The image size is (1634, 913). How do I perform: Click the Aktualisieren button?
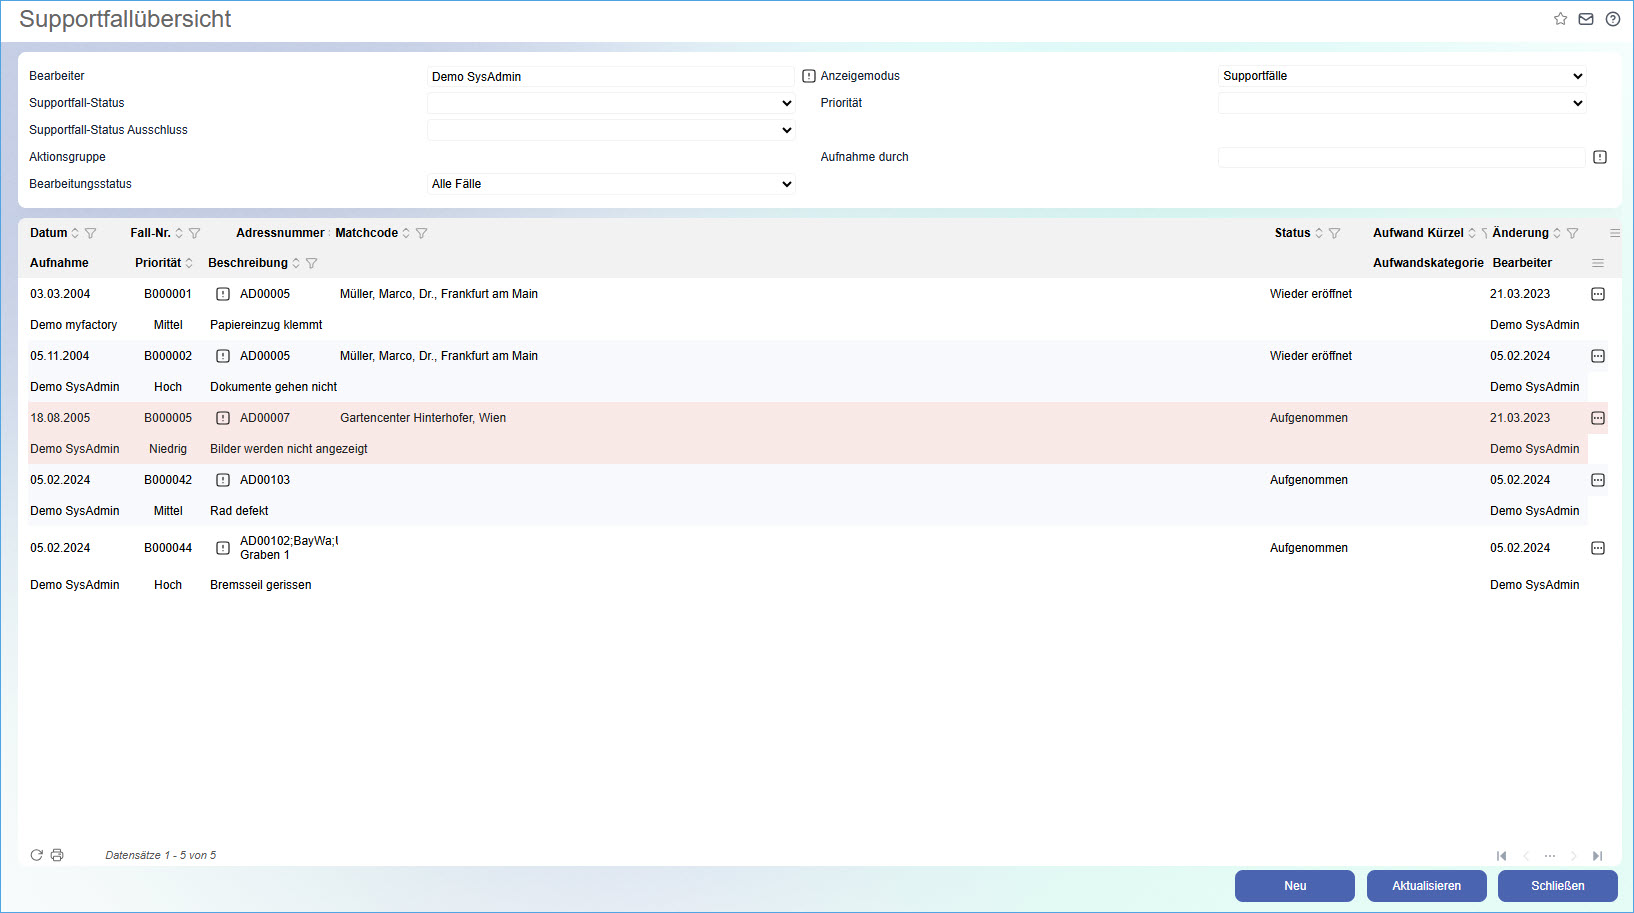coord(1426,886)
